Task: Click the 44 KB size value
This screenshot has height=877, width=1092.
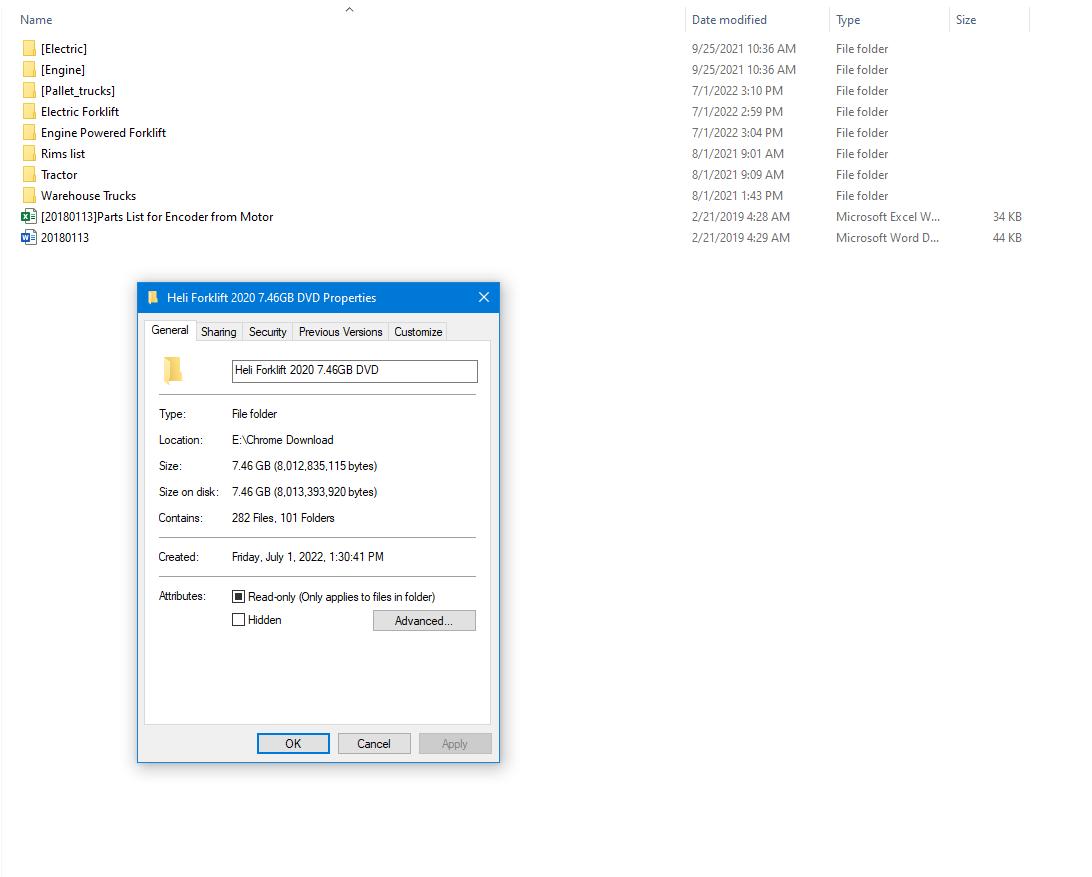Action: tap(1007, 238)
